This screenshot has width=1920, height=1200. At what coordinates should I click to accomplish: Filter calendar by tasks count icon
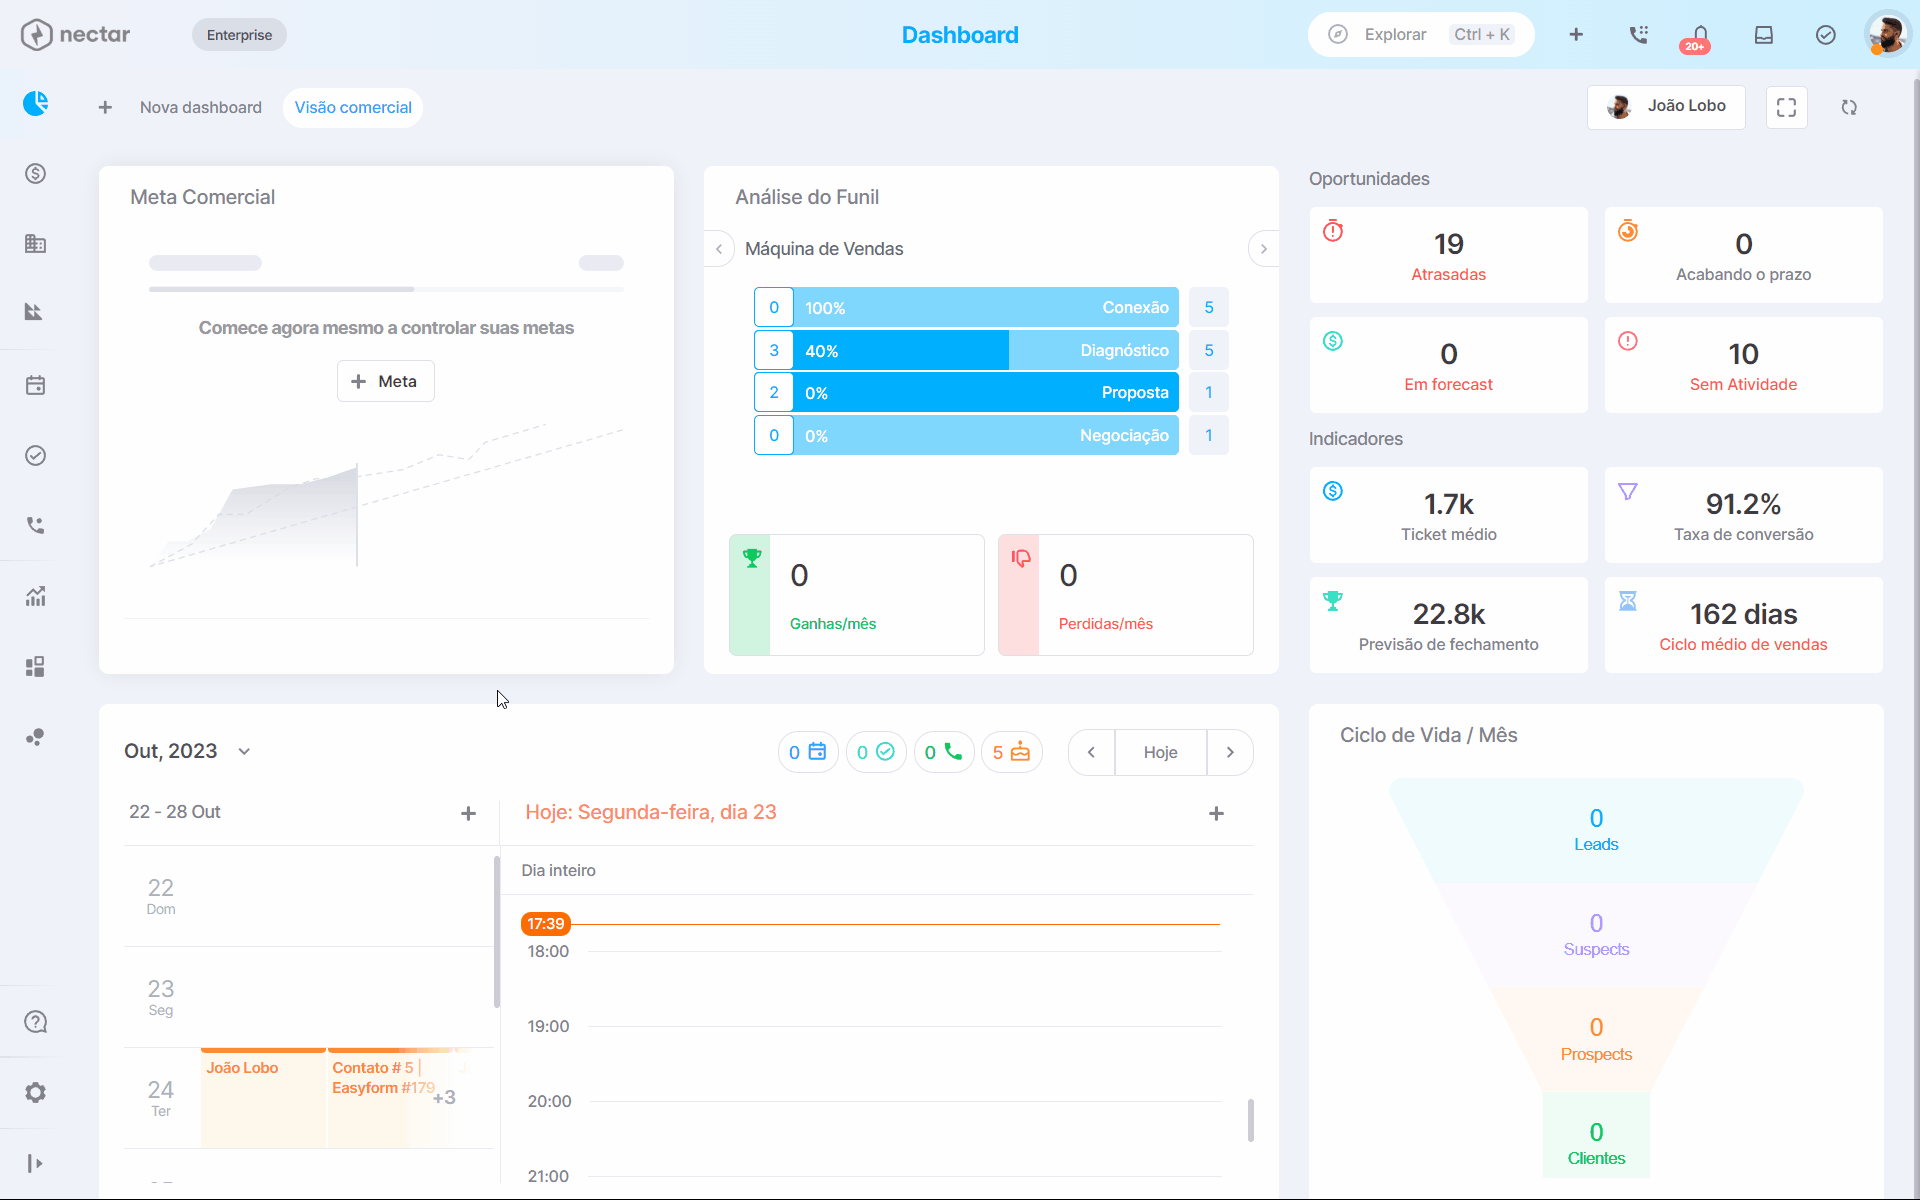click(876, 752)
